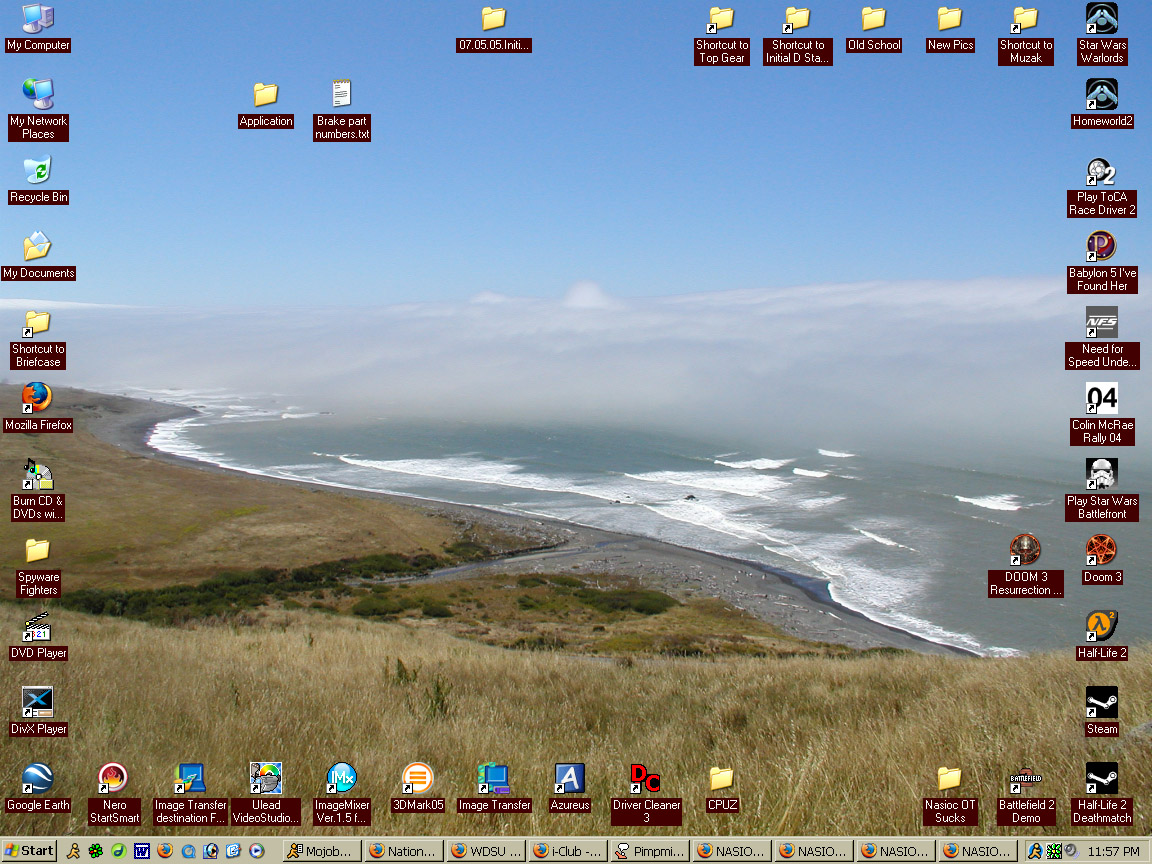Launch Google Earth from the desktop

click(x=37, y=779)
